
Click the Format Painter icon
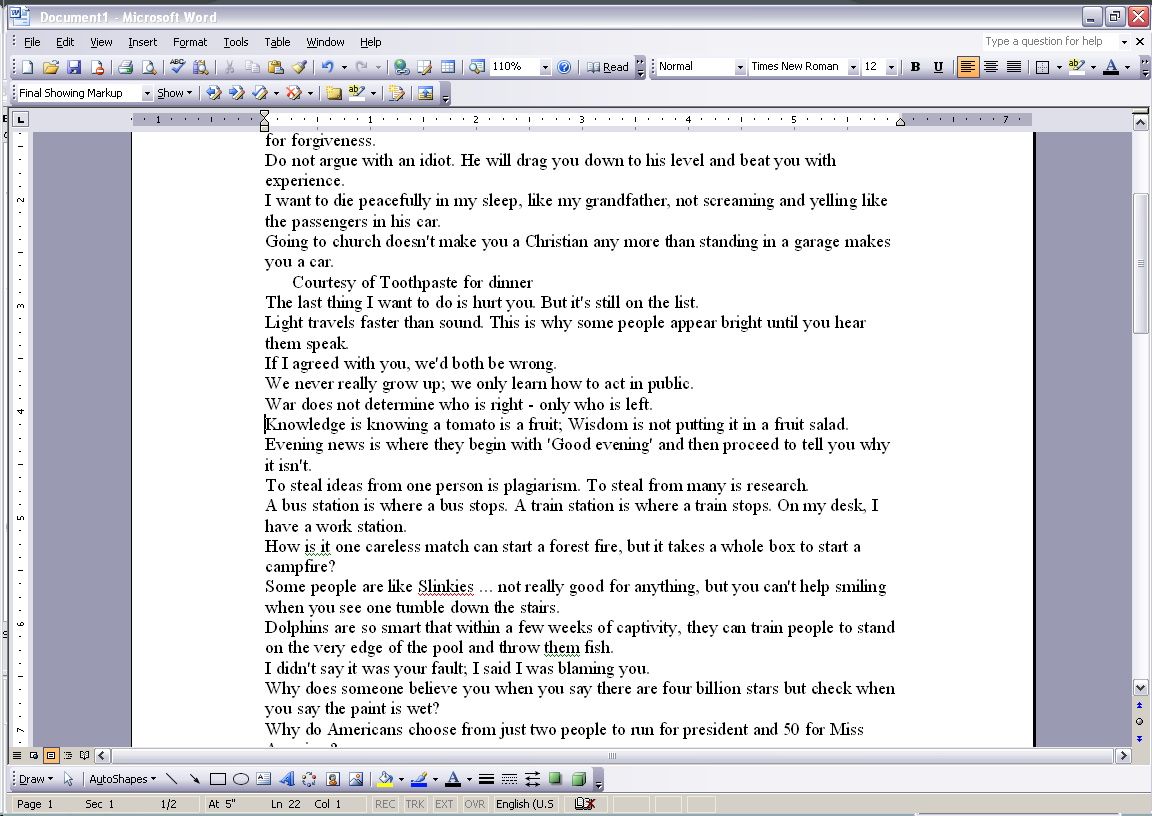click(300, 67)
